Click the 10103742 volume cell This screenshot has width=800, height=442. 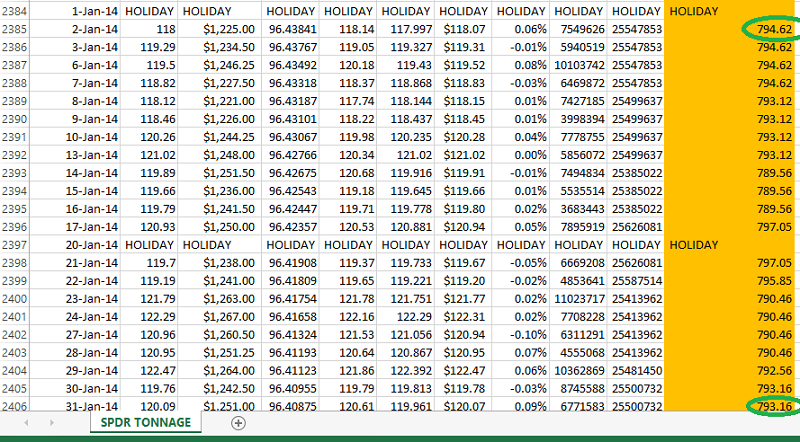579,65
